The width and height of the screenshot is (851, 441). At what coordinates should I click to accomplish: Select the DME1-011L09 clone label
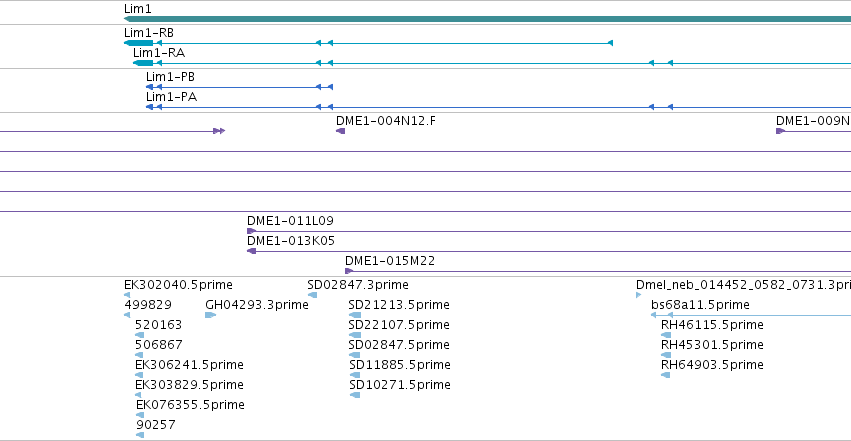coord(290,221)
